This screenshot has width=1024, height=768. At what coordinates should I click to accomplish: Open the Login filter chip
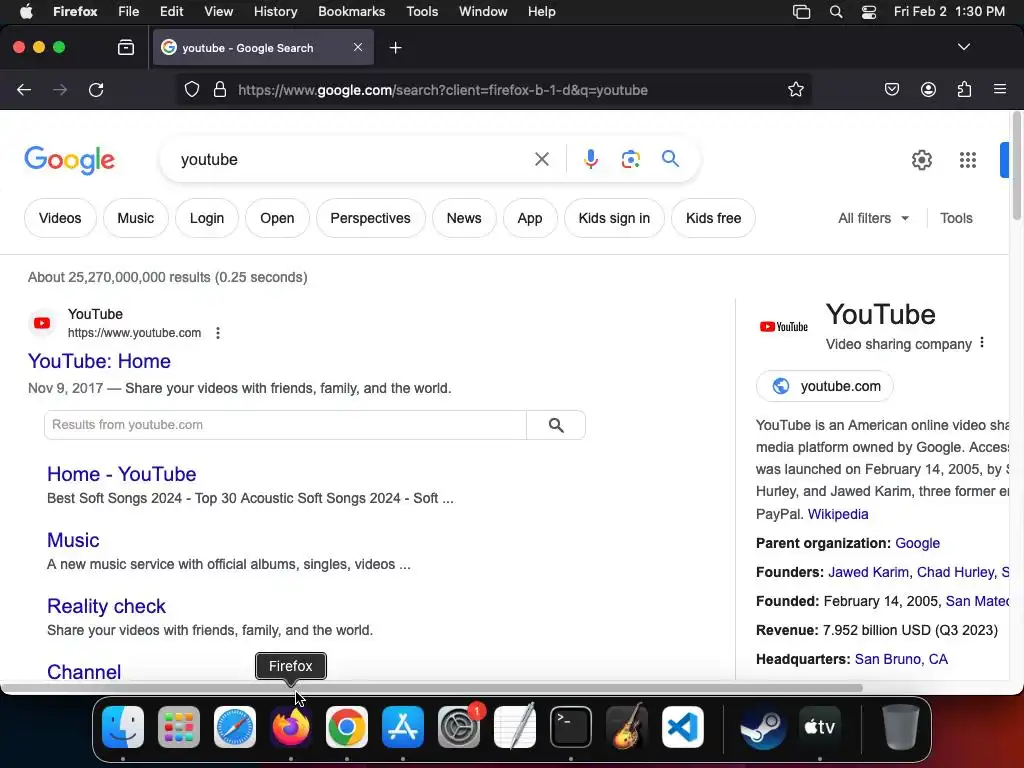click(x=206, y=218)
